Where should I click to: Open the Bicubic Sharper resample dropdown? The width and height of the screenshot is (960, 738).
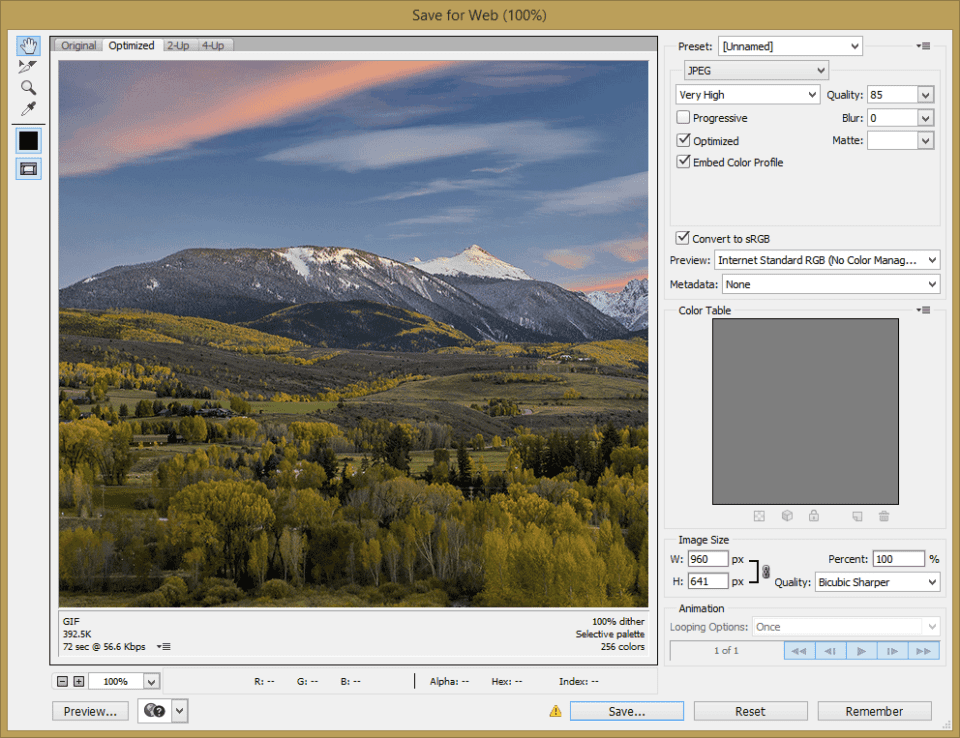point(877,582)
